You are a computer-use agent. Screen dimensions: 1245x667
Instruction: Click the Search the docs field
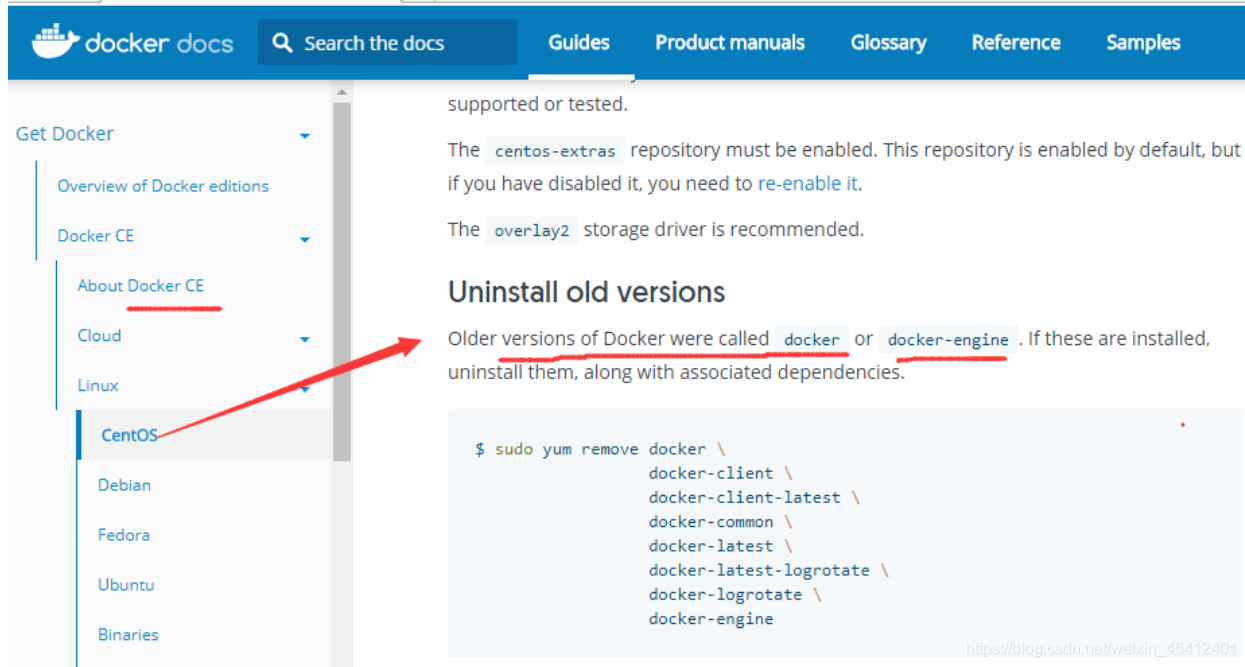coord(388,43)
